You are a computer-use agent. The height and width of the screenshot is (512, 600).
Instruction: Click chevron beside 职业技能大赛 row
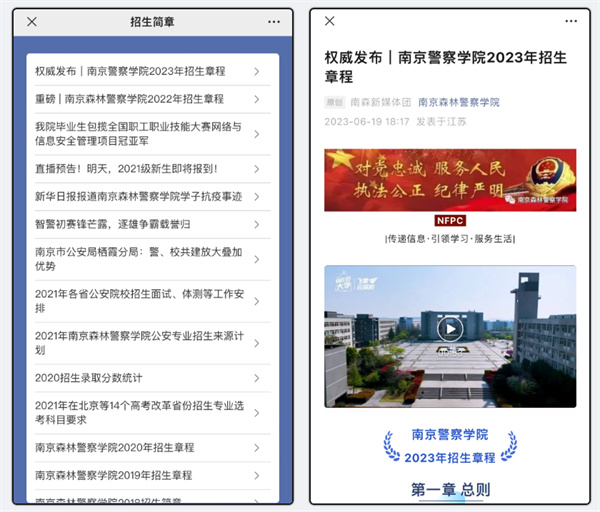click(257, 134)
